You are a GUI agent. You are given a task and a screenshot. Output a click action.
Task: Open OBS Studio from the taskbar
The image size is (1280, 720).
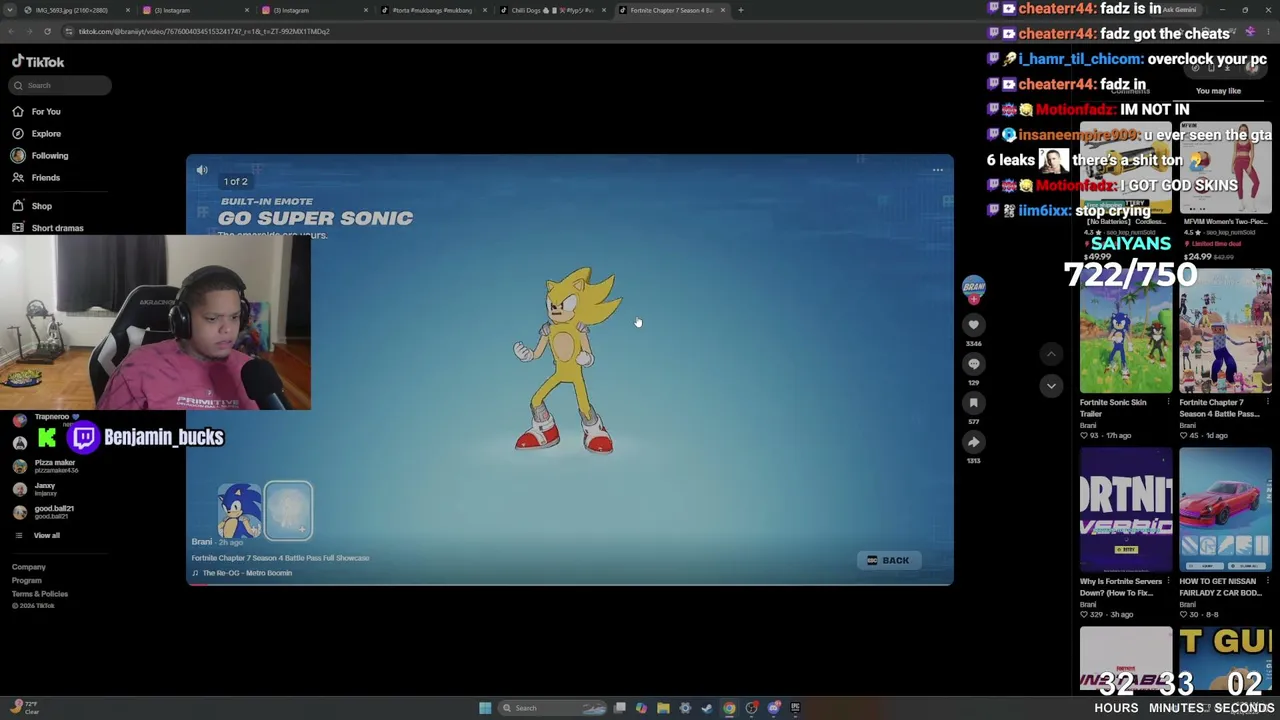(751, 708)
